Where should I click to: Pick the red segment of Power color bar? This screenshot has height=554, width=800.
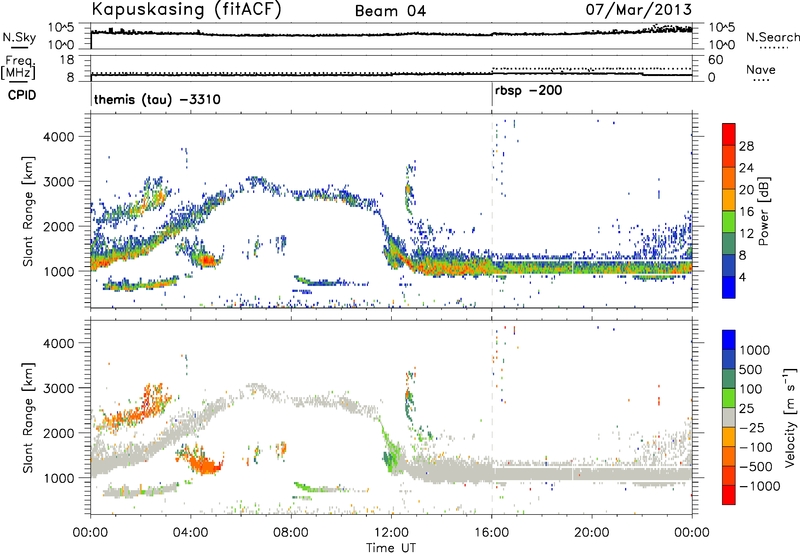729,134
